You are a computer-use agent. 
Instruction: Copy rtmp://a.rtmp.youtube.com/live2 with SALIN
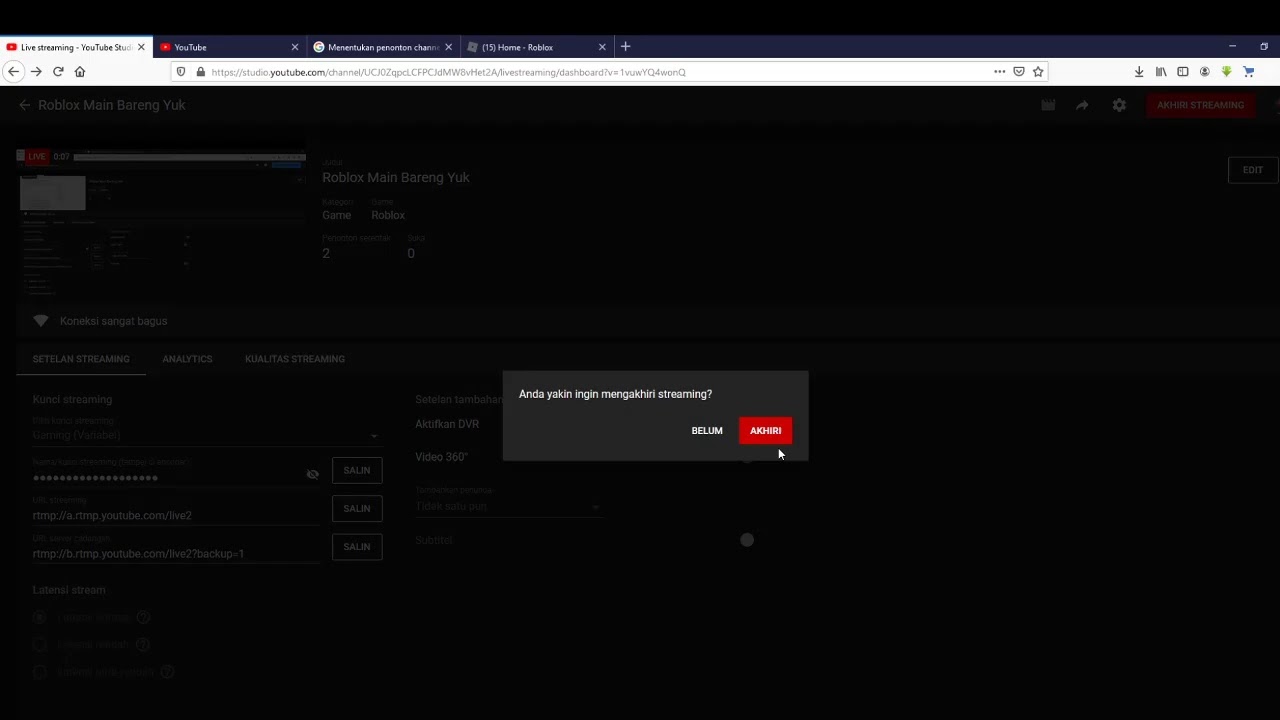click(x=357, y=508)
